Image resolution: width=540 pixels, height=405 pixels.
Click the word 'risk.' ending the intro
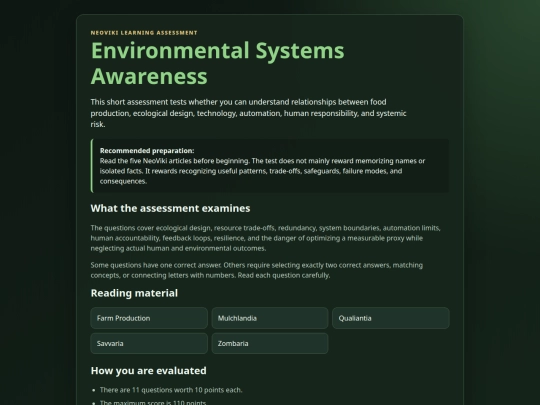(x=98, y=124)
